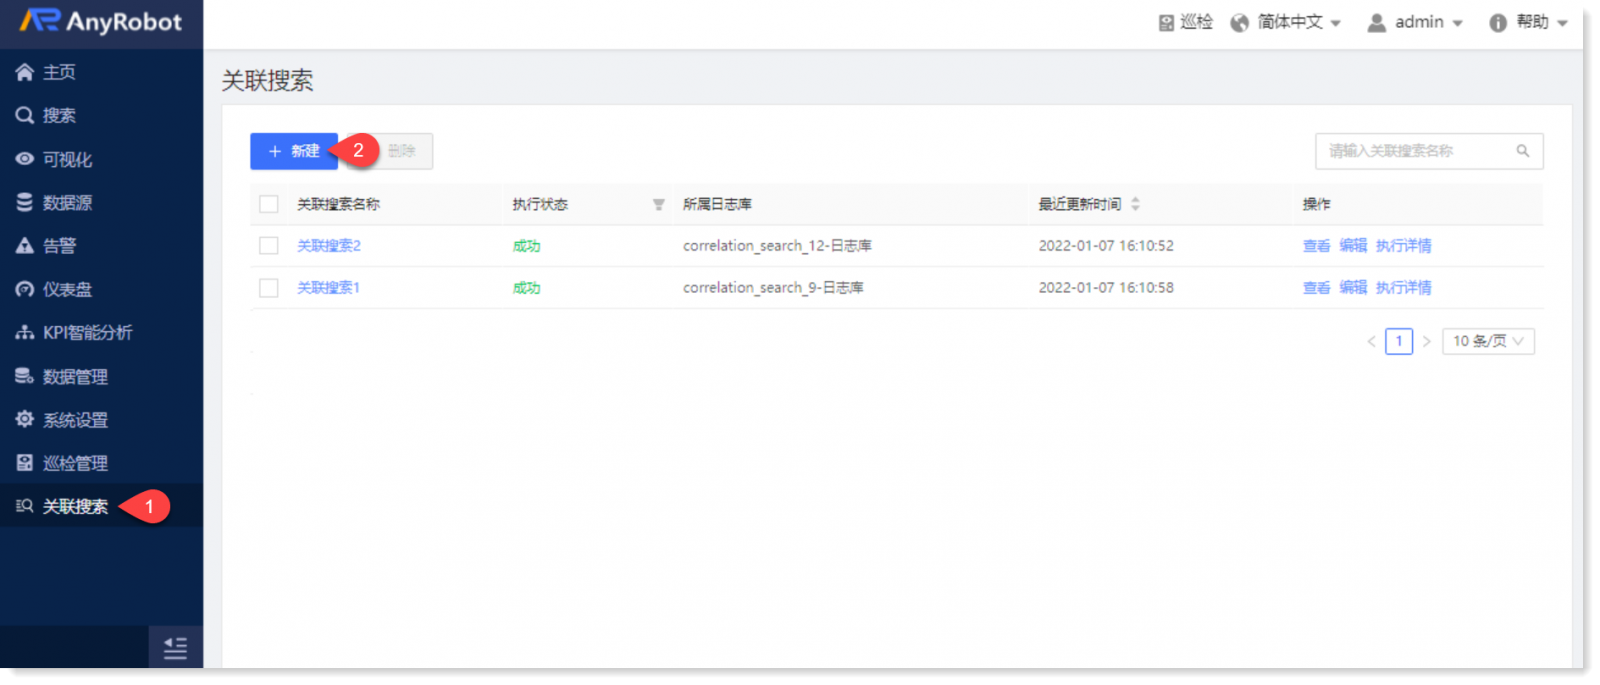Click the KPI智能分析 hierarchy icon

click(25, 333)
